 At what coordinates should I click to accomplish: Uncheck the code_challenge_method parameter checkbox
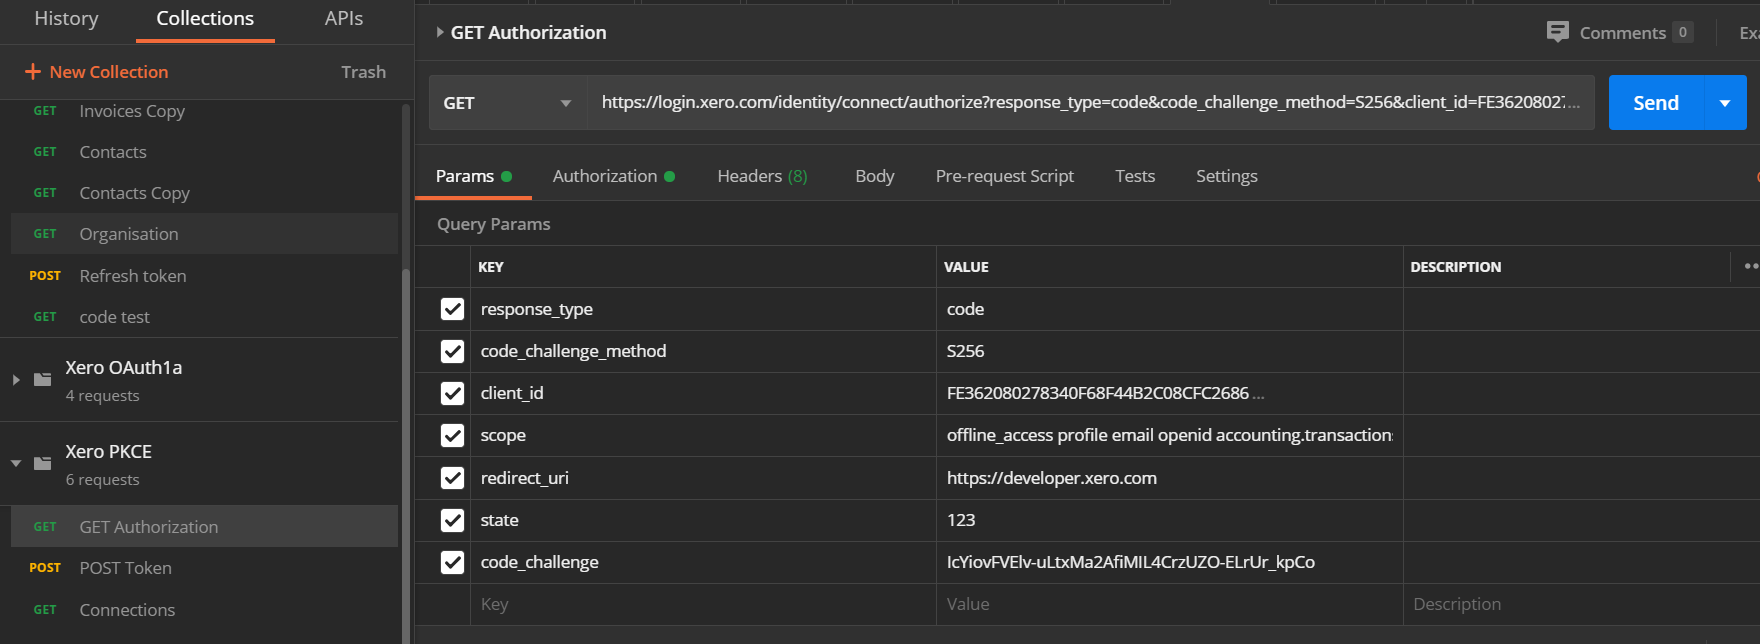point(452,351)
